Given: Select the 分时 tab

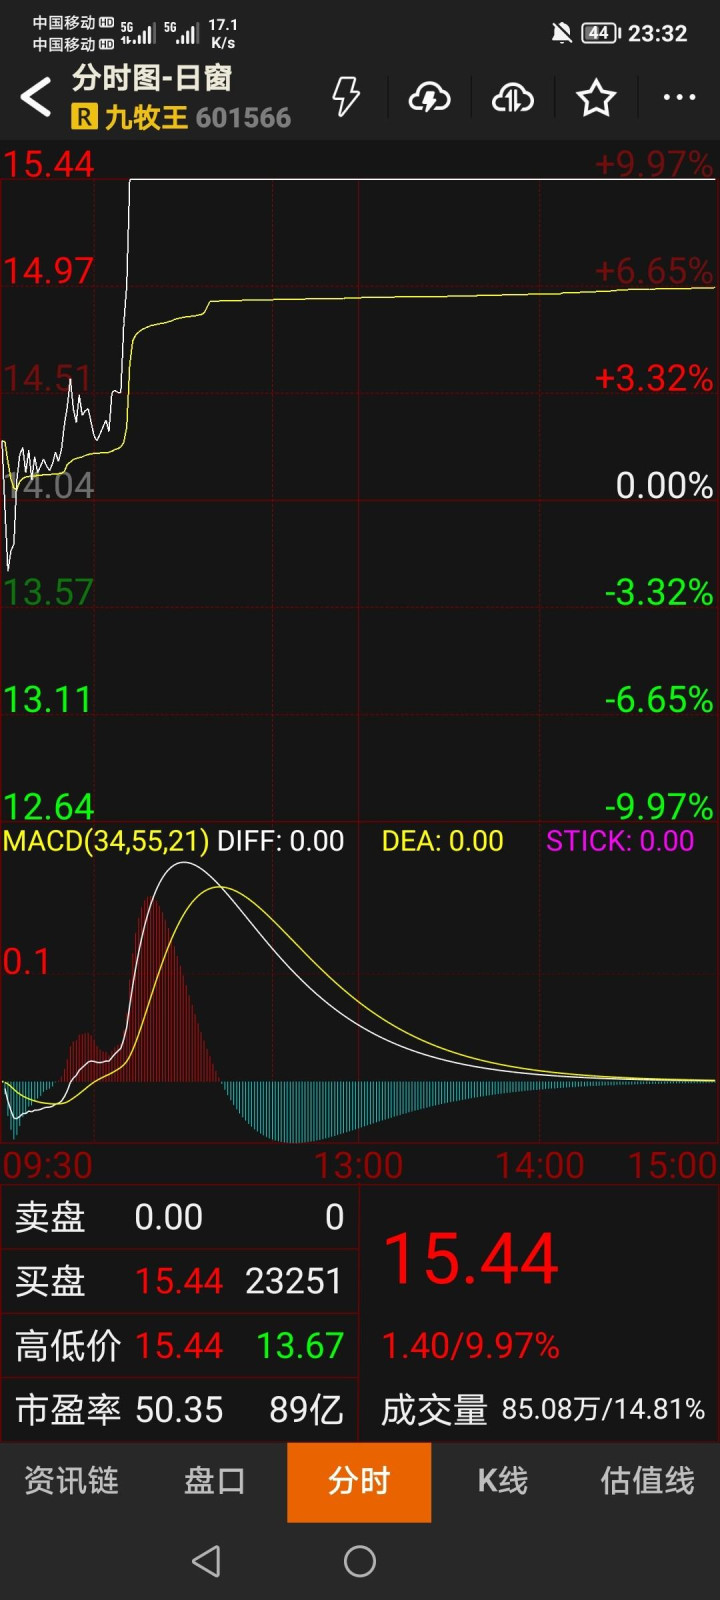Looking at the screenshot, I should point(359,1481).
